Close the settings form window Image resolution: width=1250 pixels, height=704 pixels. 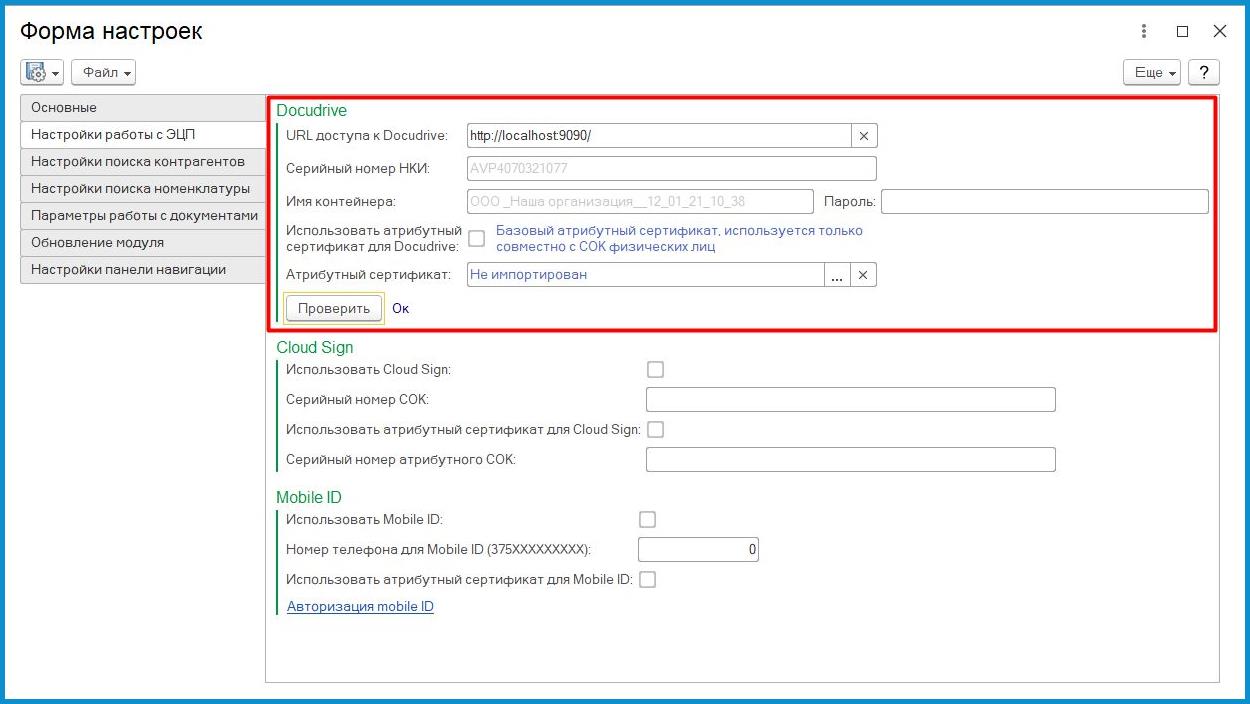[1219, 31]
